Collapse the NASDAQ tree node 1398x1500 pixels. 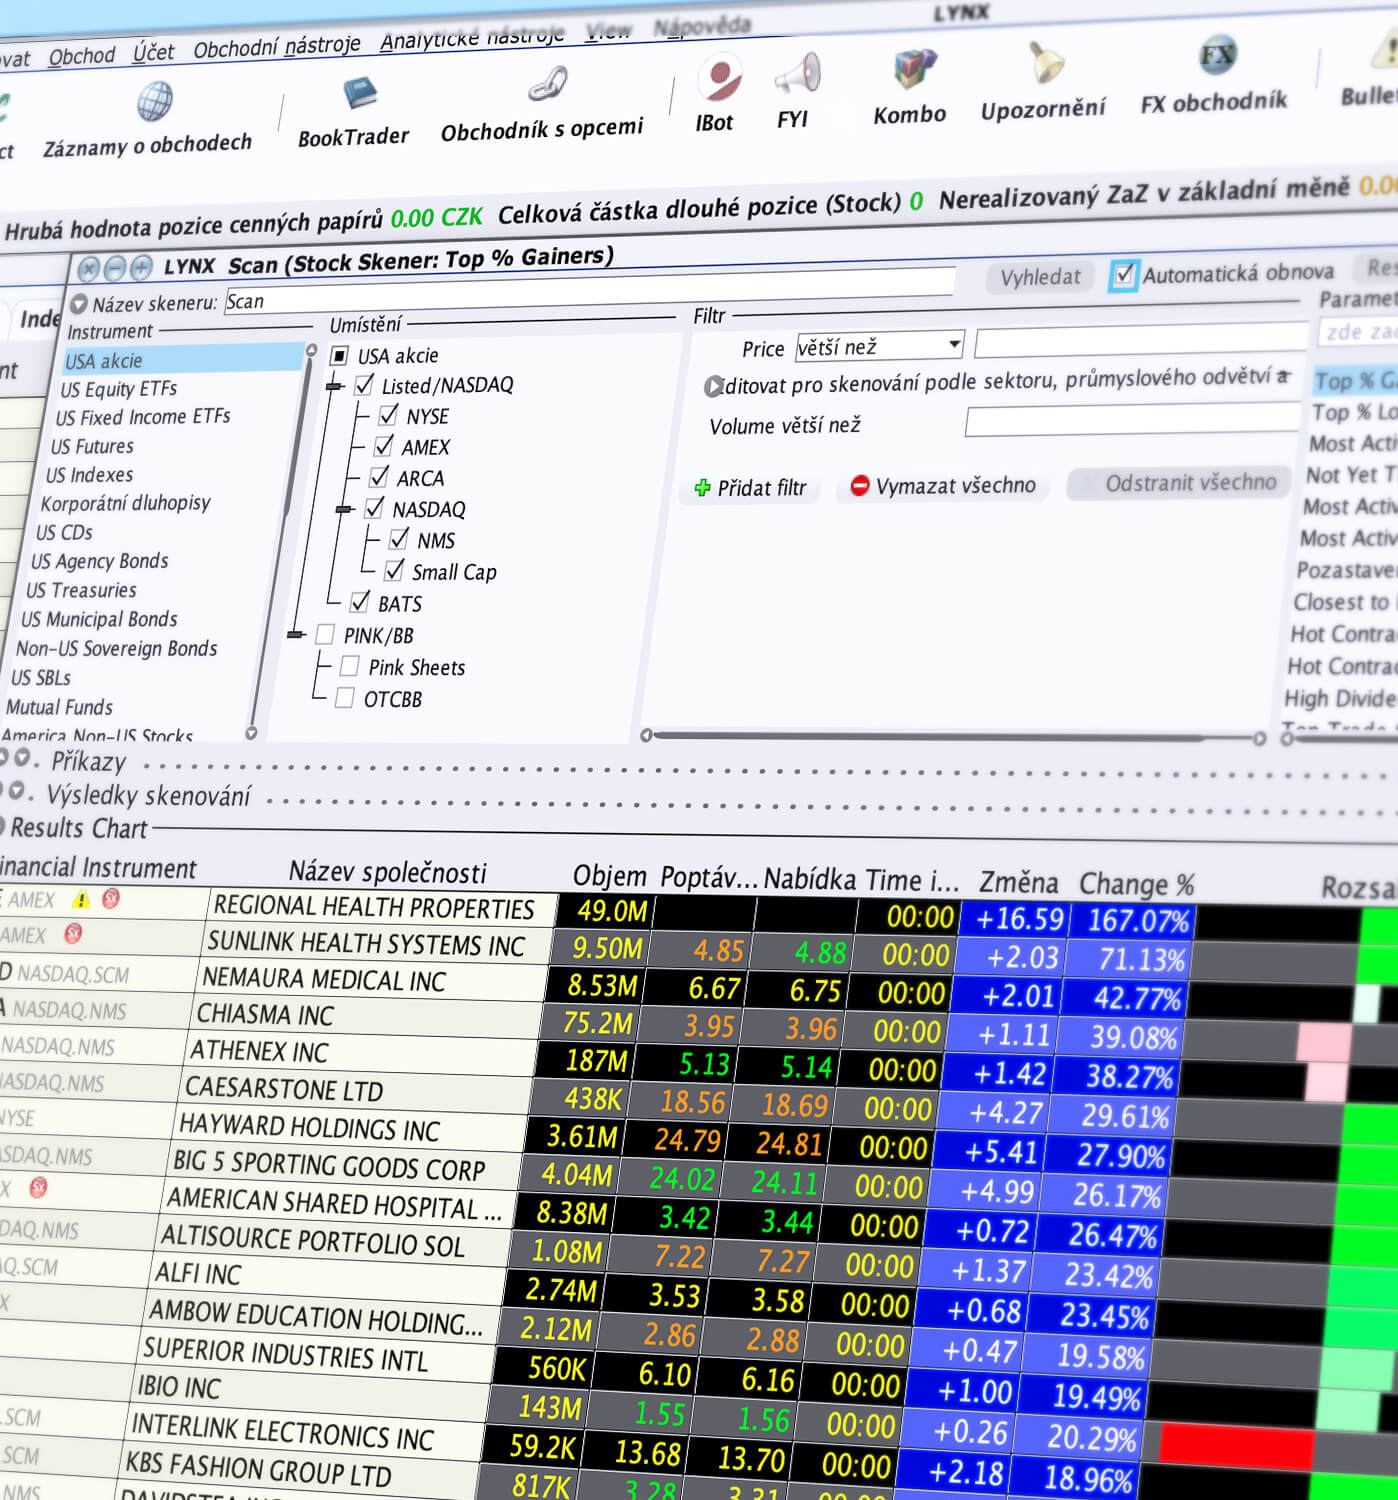[345, 509]
